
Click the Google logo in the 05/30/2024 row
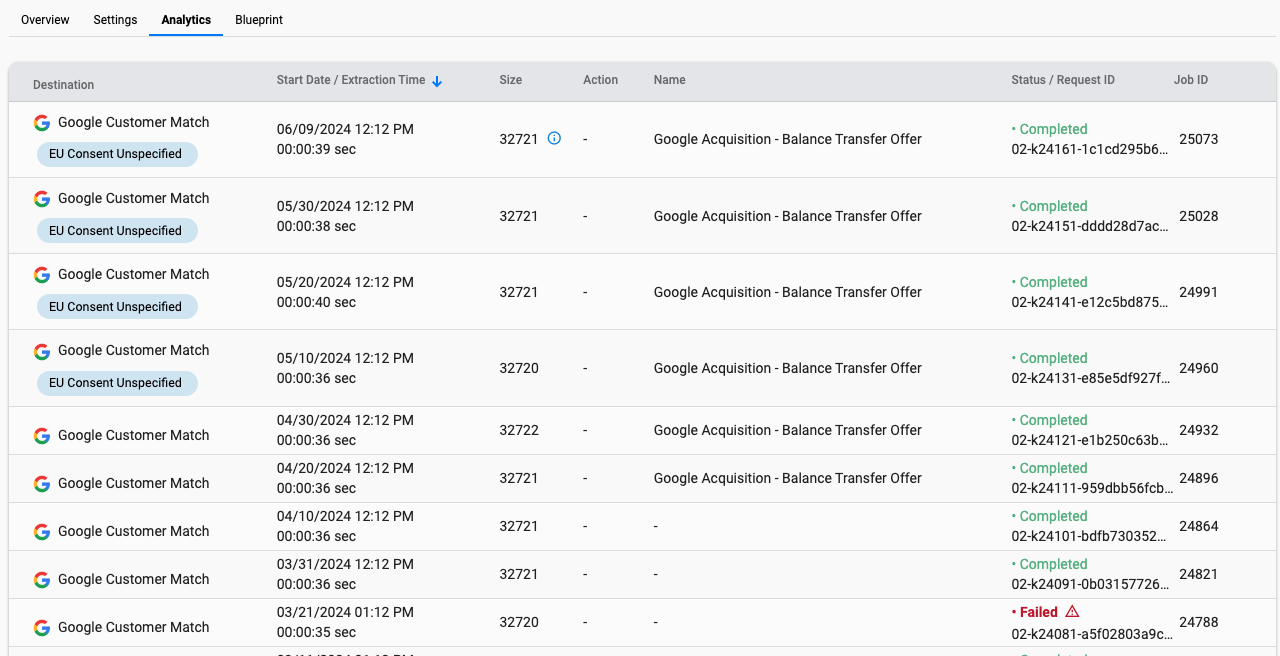(x=42, y=199)
